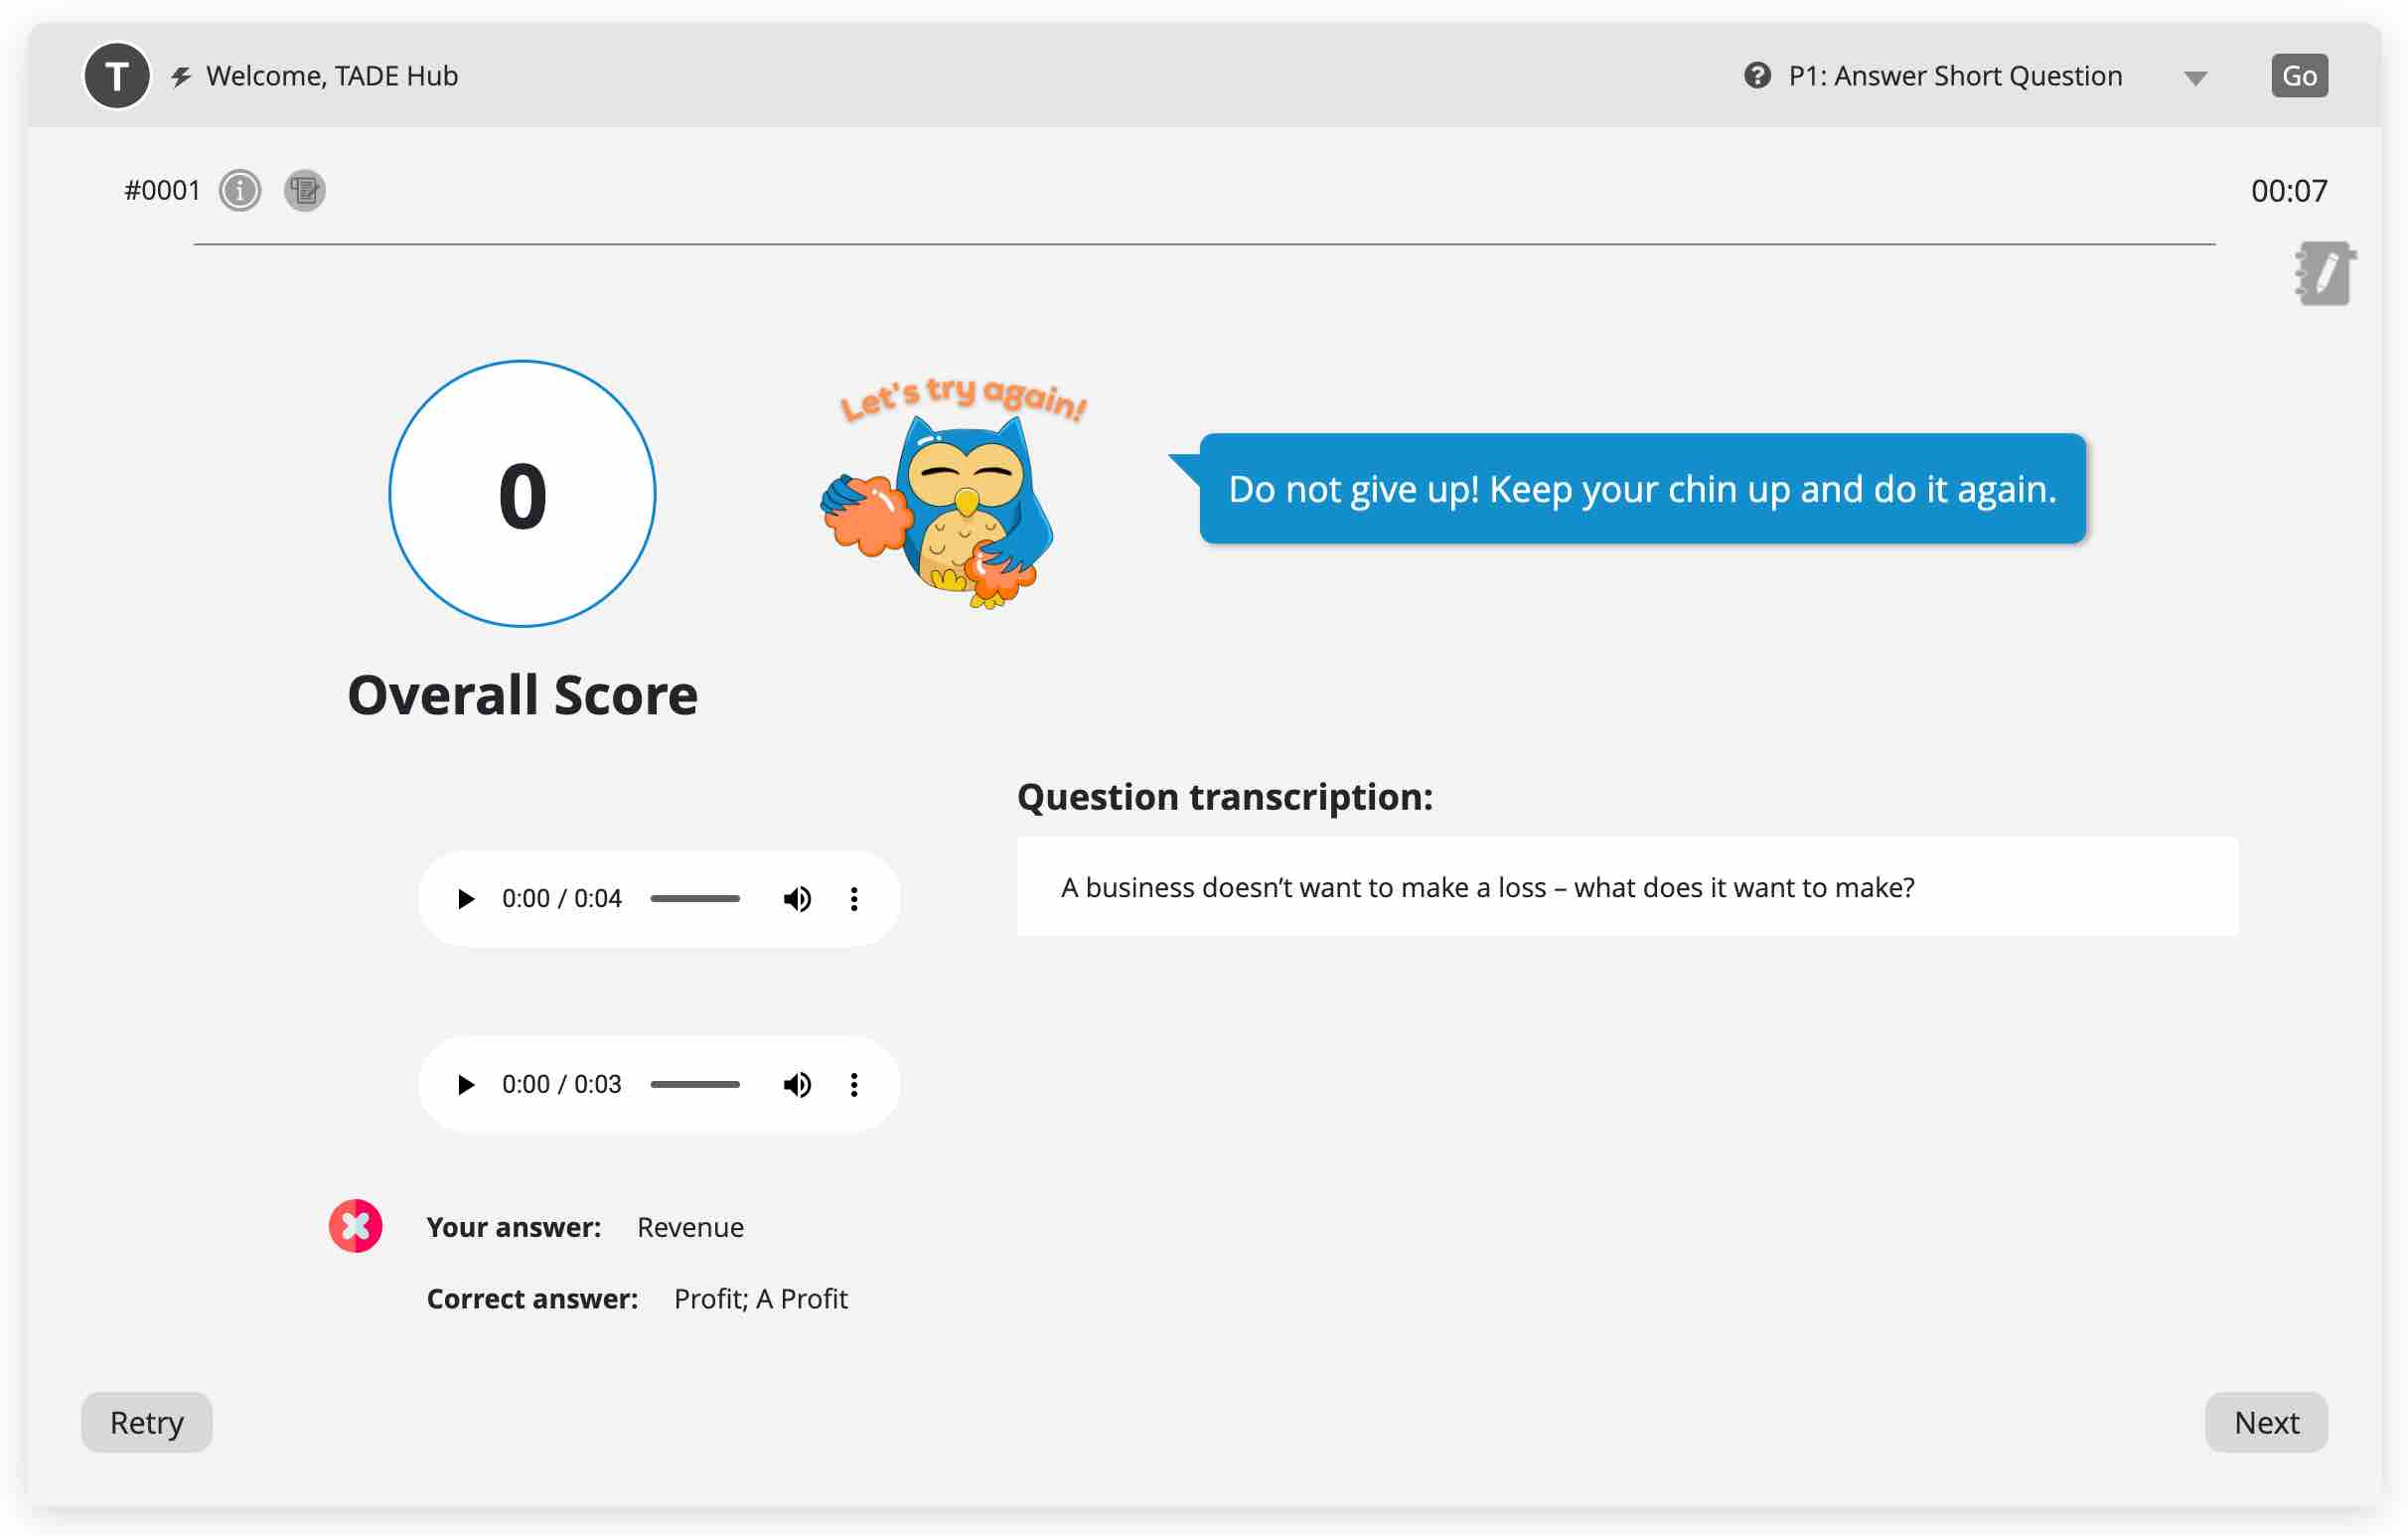Expand the P1: Answer Short Question dropdown

click(x=2199, y=76)
